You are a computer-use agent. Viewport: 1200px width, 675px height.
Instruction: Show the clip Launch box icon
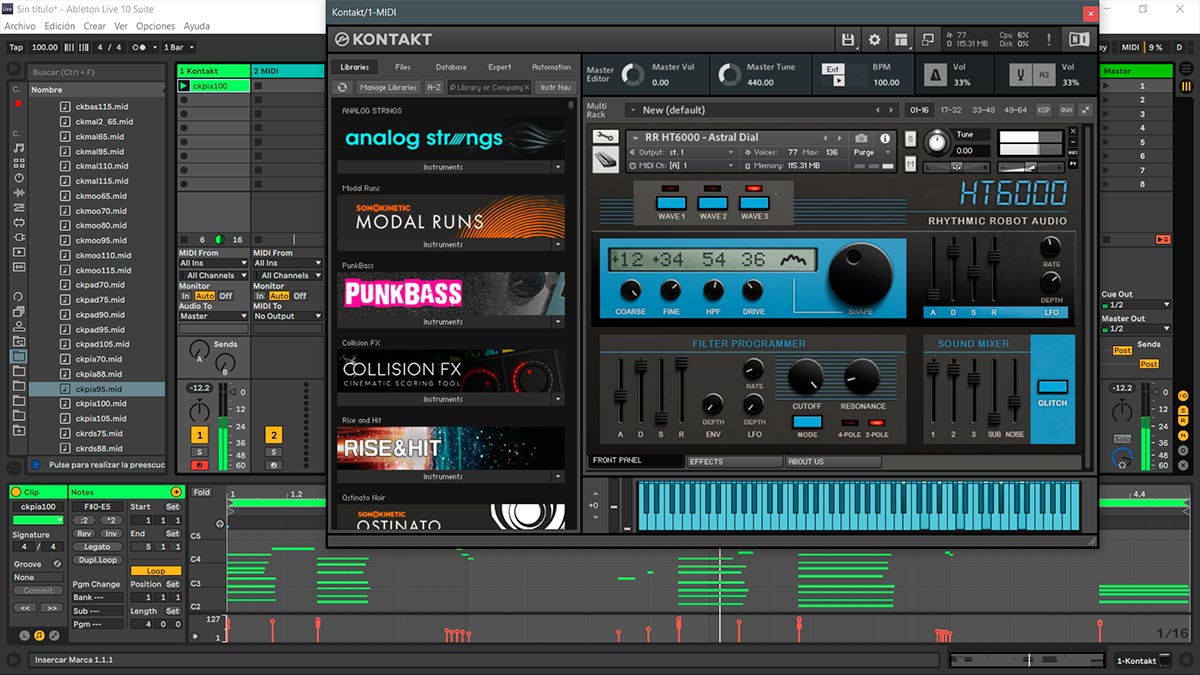pyautogui.click(x=22, y=635)
